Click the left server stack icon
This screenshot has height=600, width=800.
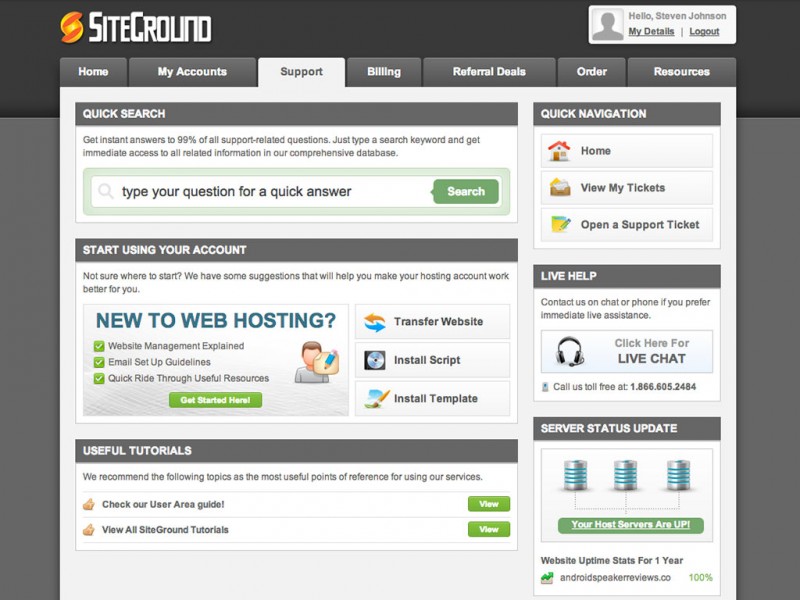click(575, 475)
